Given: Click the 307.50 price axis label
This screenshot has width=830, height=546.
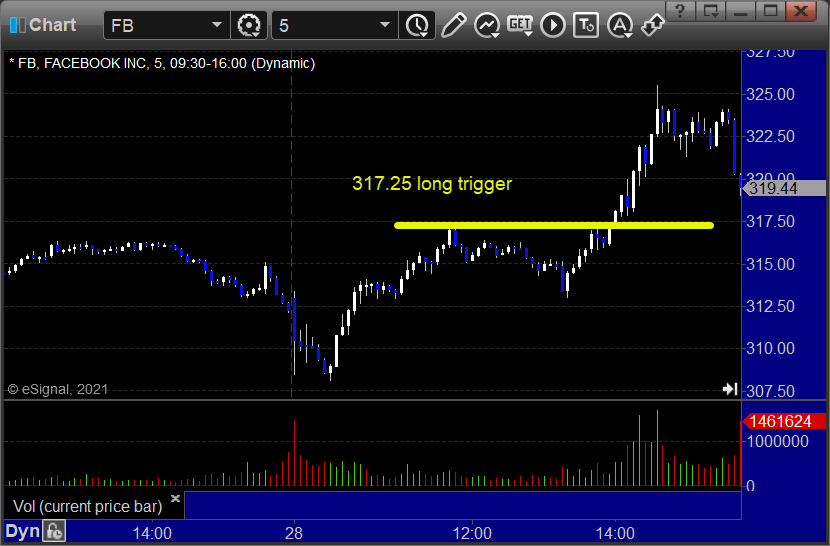Looking at the screenshot, I should point(770,391).
